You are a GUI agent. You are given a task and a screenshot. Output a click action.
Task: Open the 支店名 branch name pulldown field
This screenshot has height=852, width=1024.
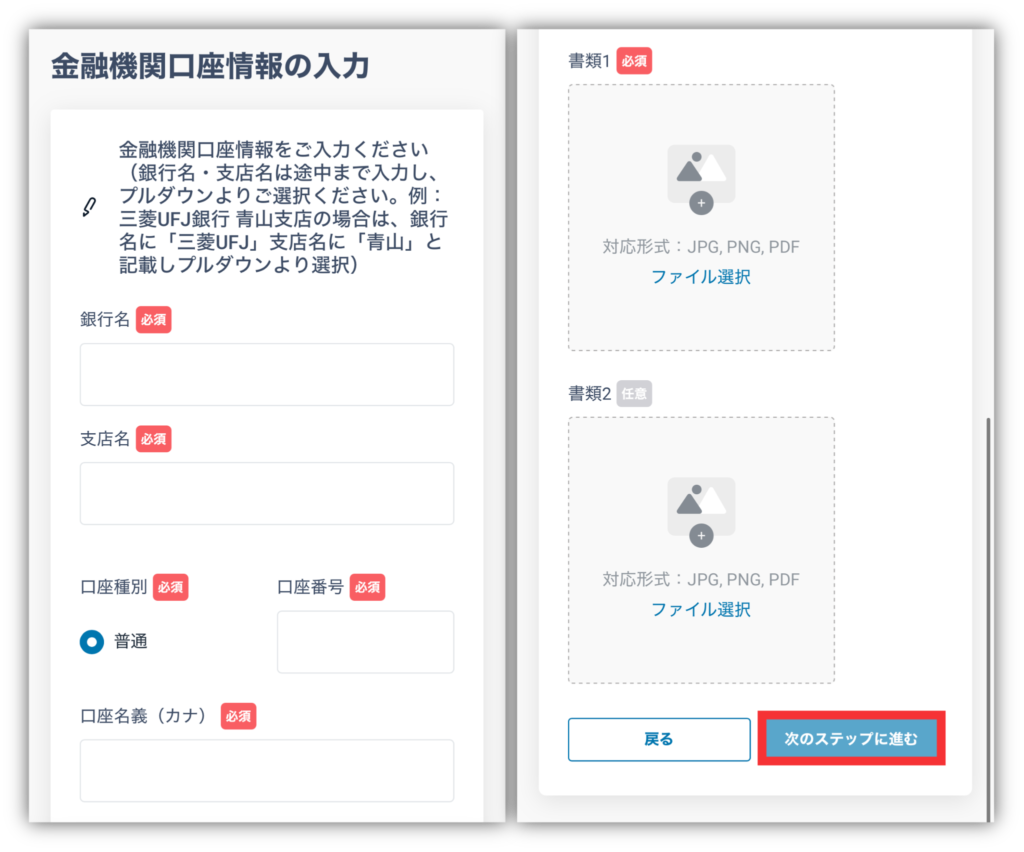pyautogui.click(x=267, y=493)
